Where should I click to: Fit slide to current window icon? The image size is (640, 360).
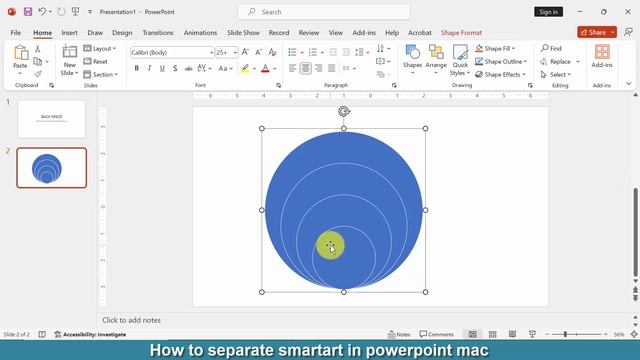pos(634,334)
